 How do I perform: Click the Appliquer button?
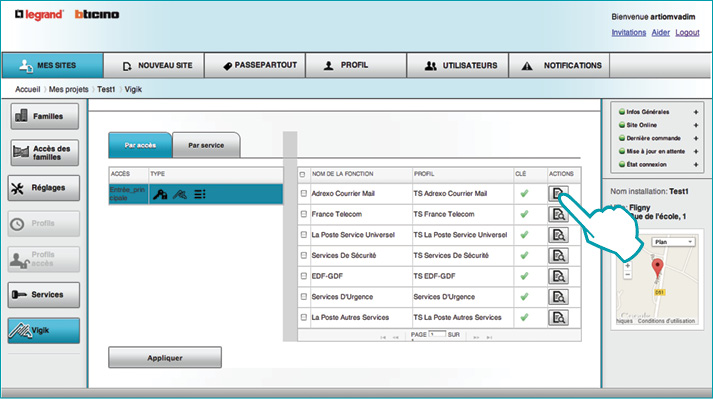point(165,358)
